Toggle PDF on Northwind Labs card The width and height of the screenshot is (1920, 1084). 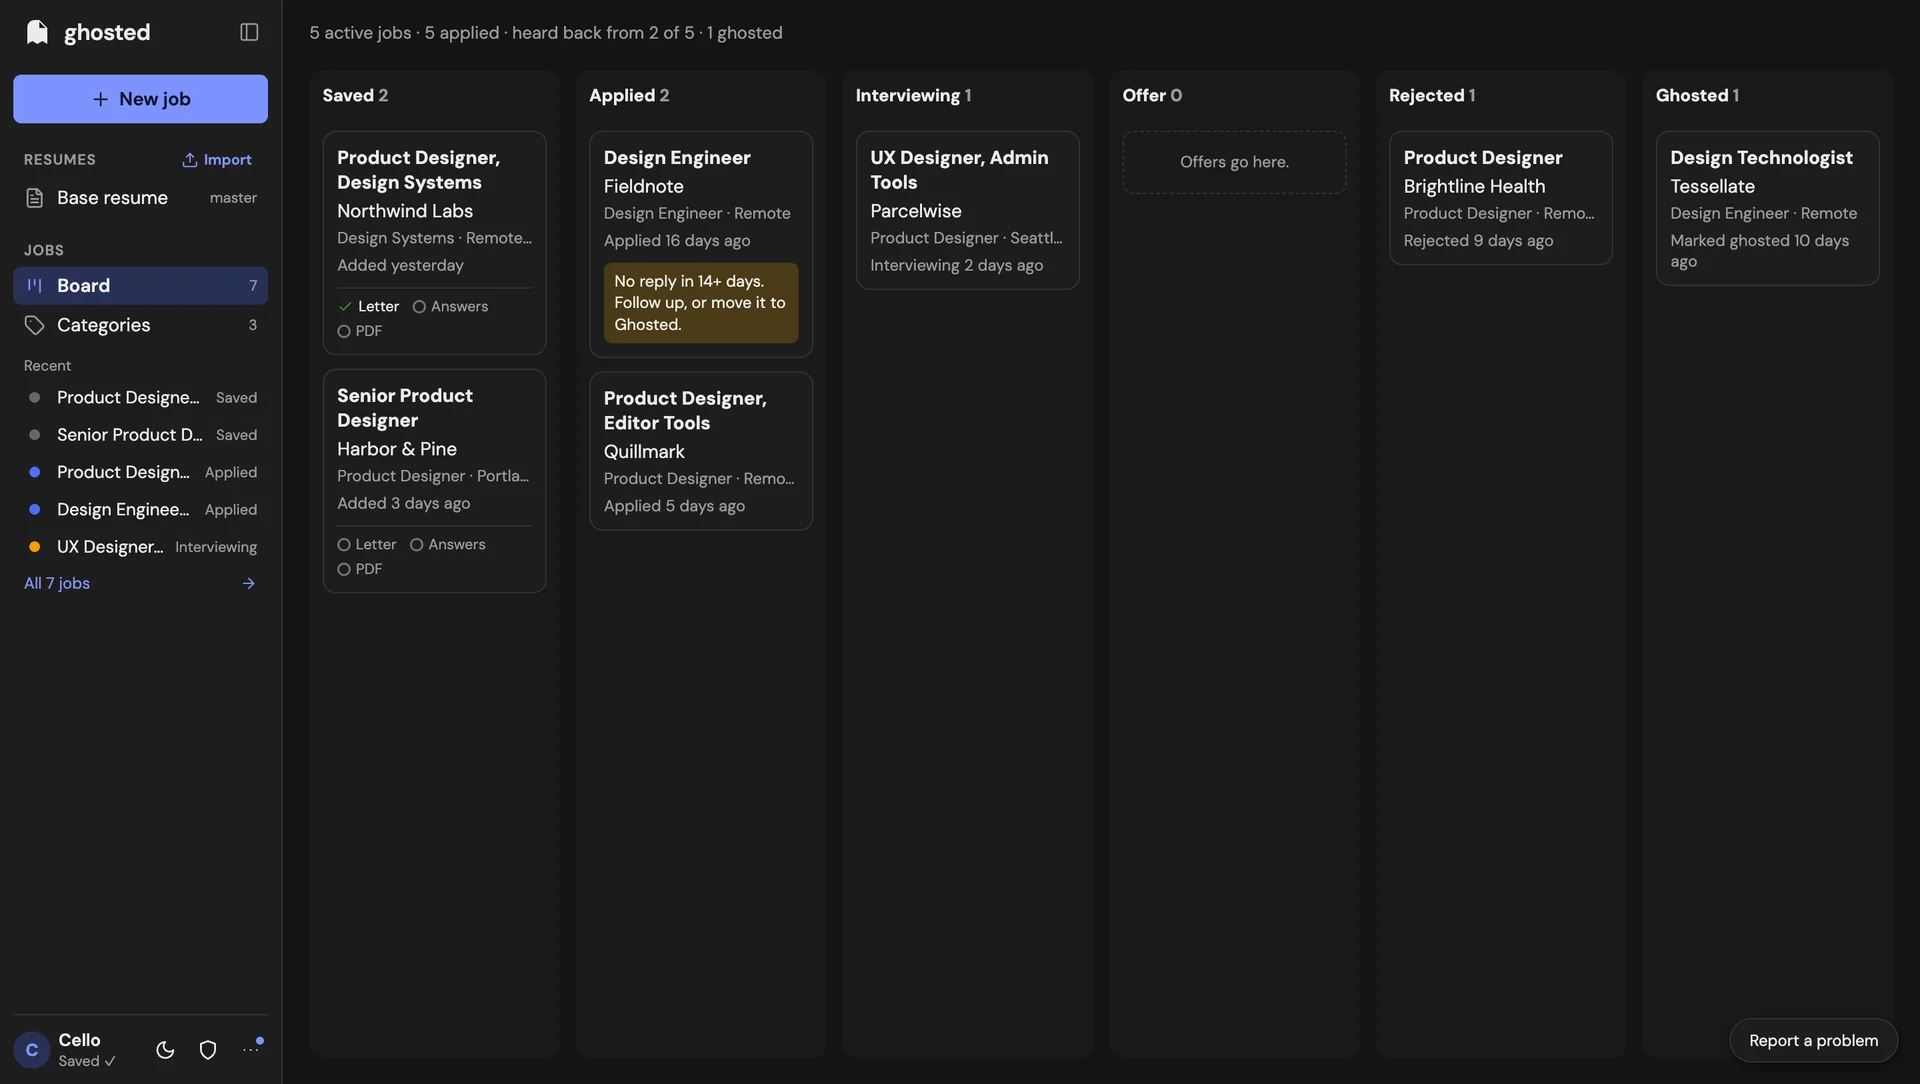pos(360,331)
